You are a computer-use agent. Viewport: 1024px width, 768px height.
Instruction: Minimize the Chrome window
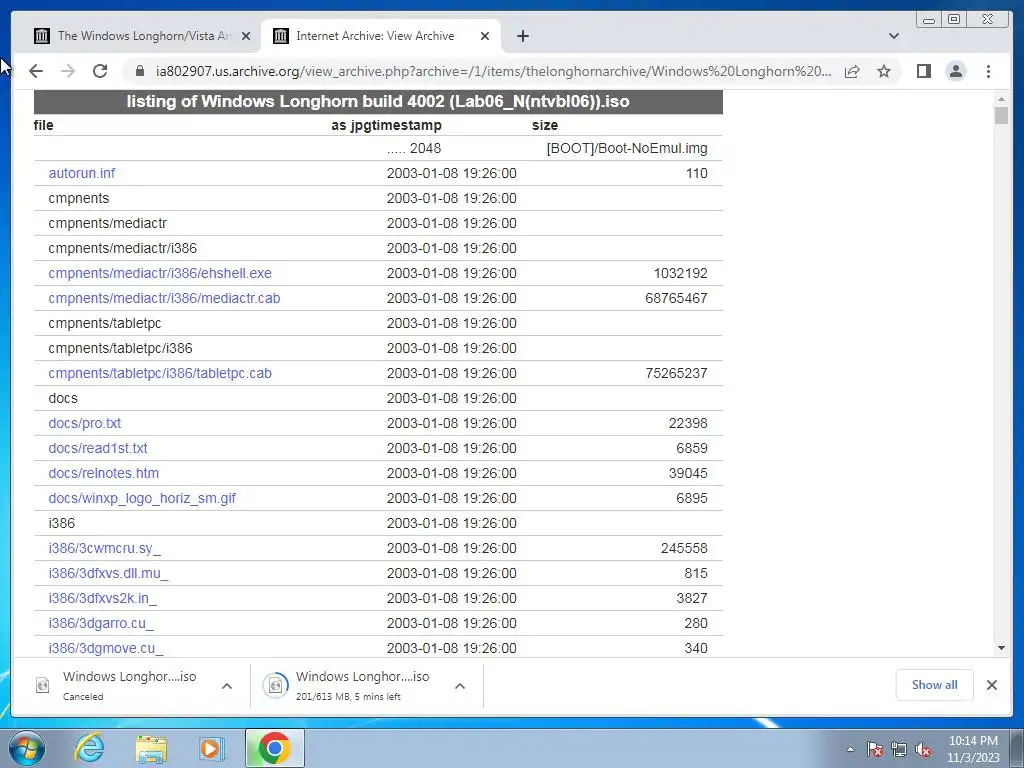[929, 20]
